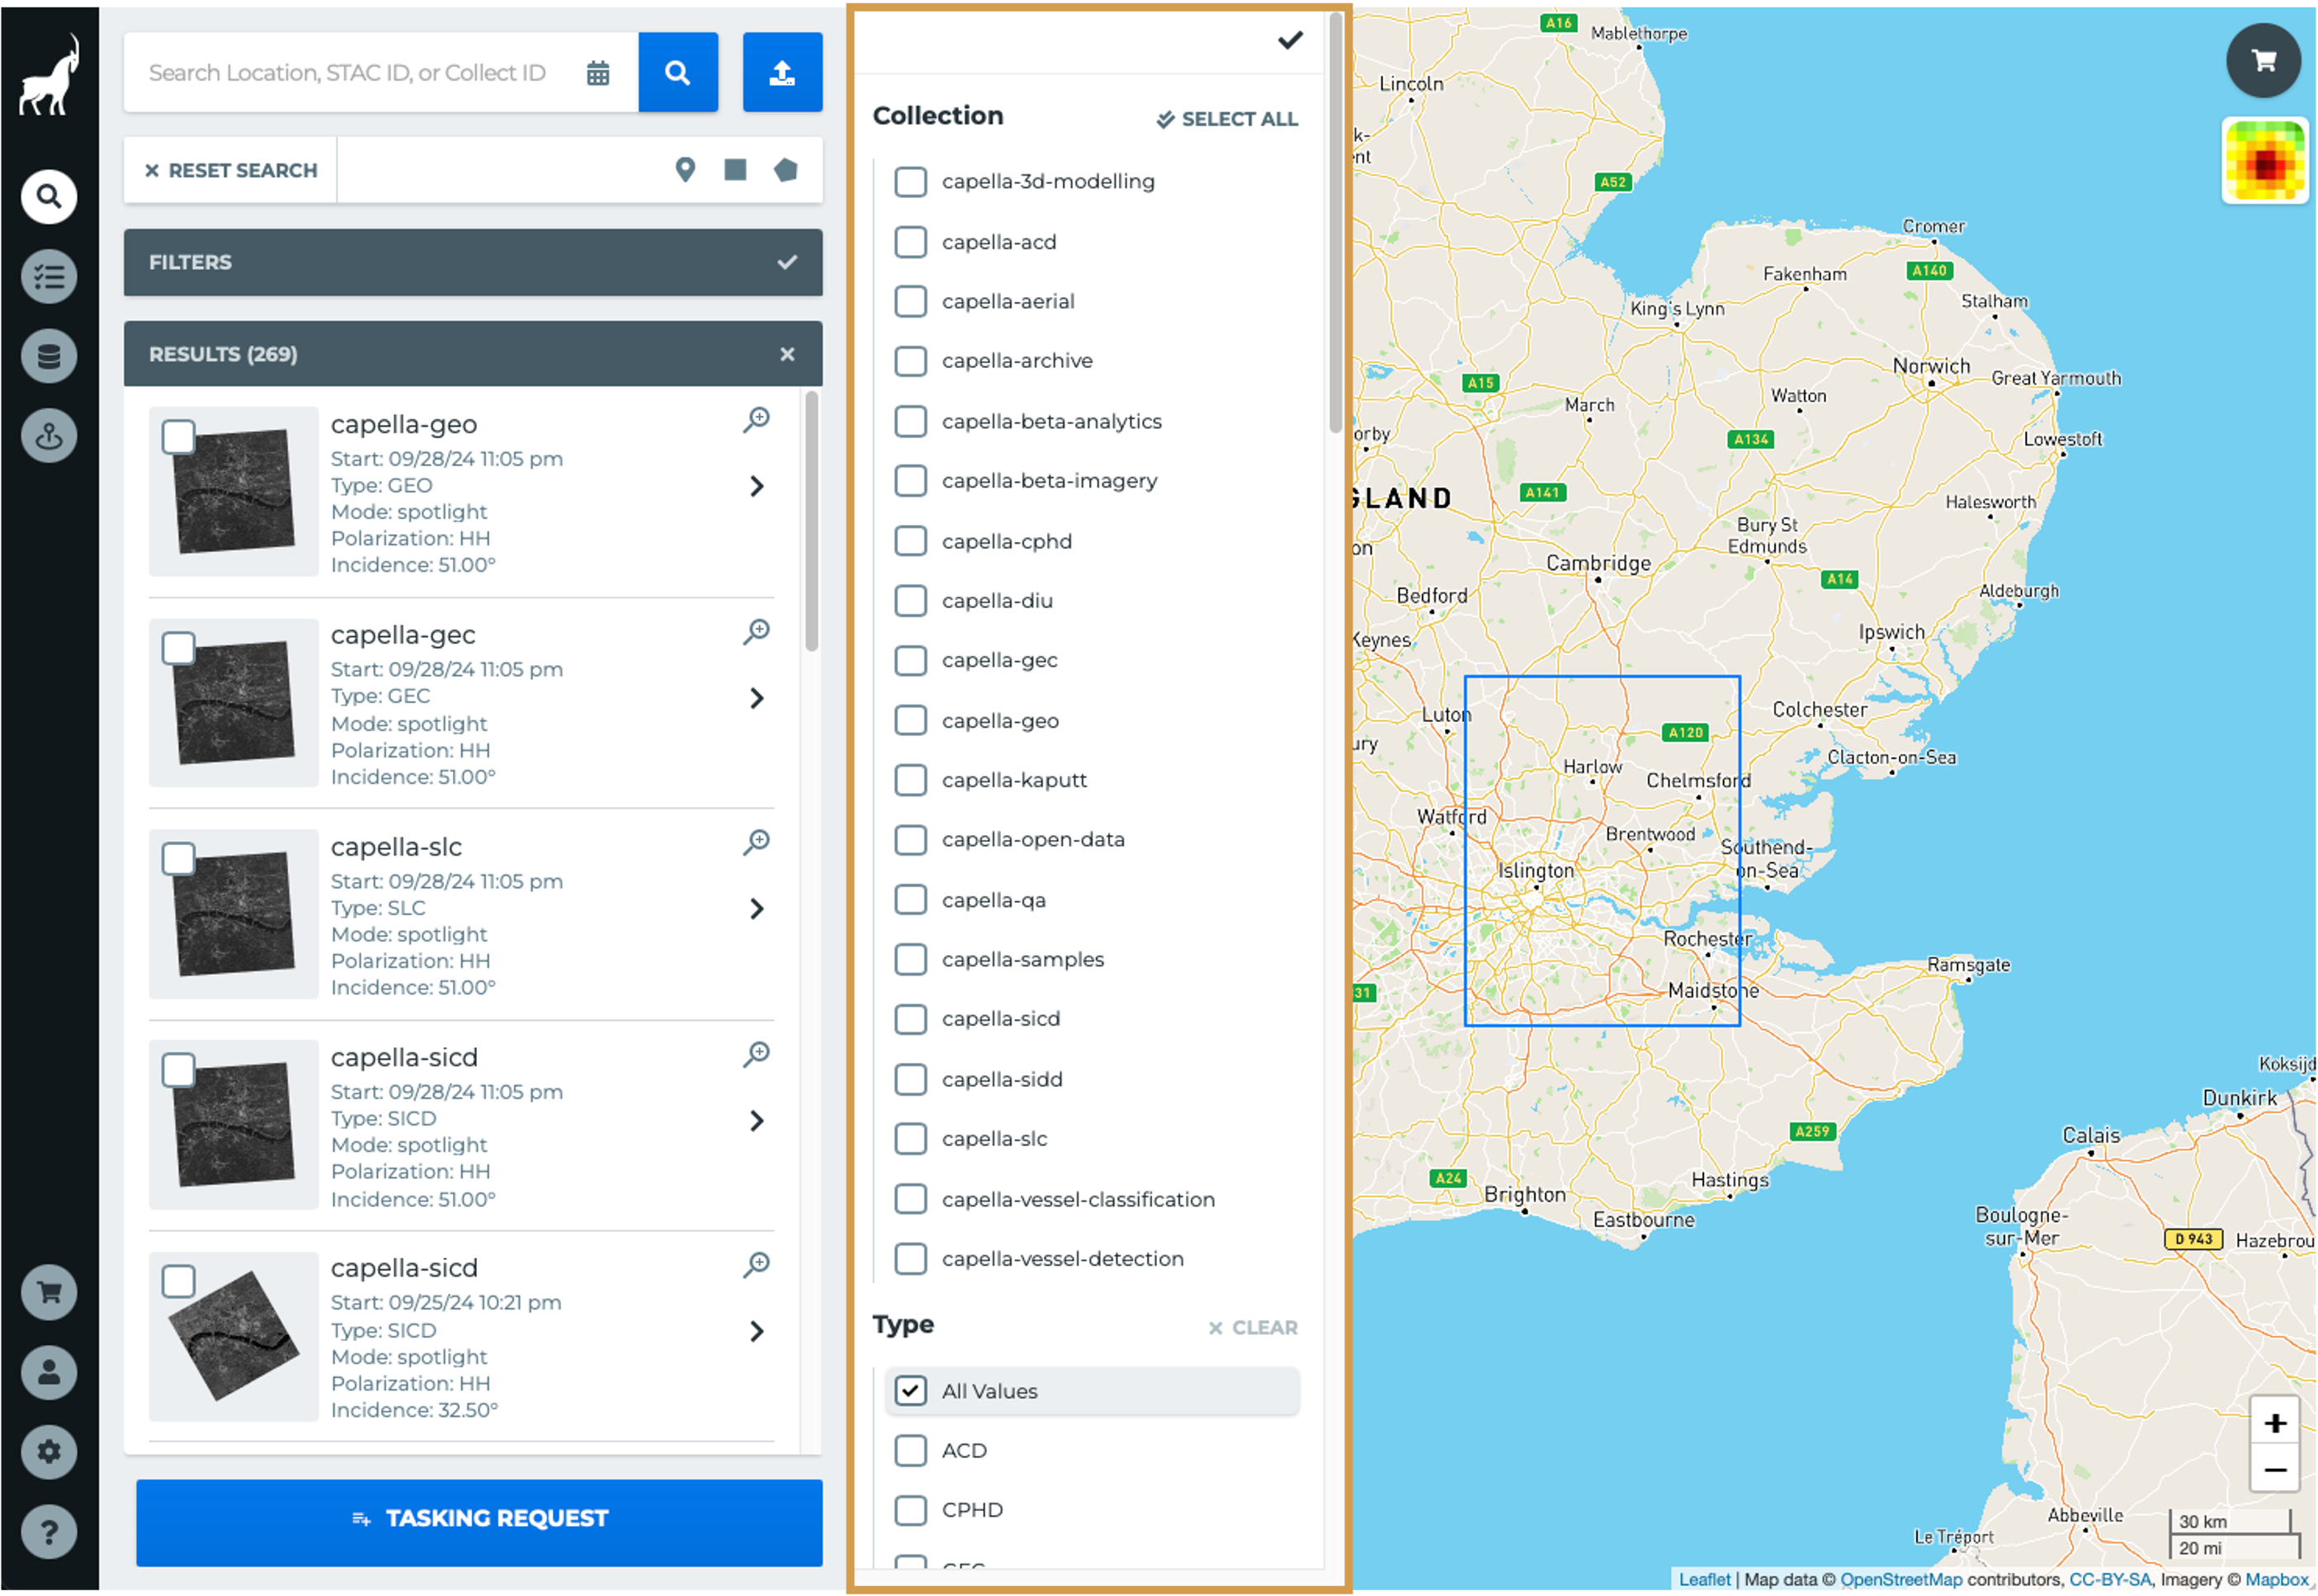The width and height of the screenshot is (2318, 1596).
Task: Select the polygon draw tool
Action: tap(786, 170)
